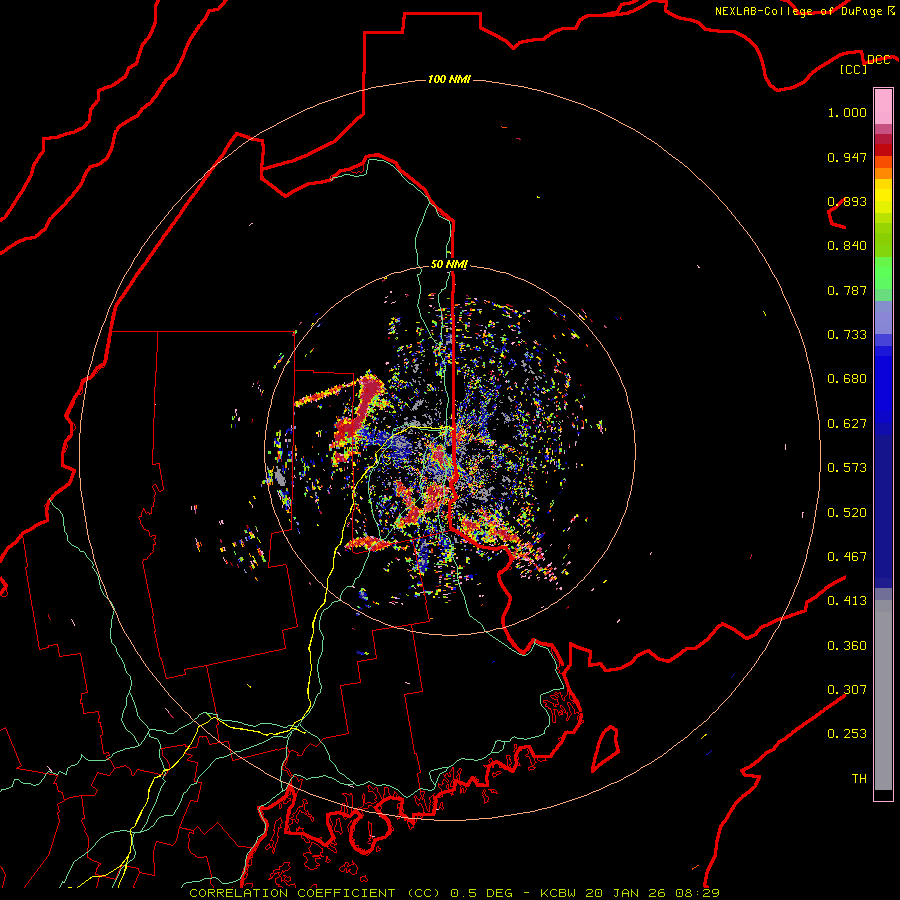The image size is (900, 900).
Task: Select the 0.360 legend label
Action: (x=847, y=646)
